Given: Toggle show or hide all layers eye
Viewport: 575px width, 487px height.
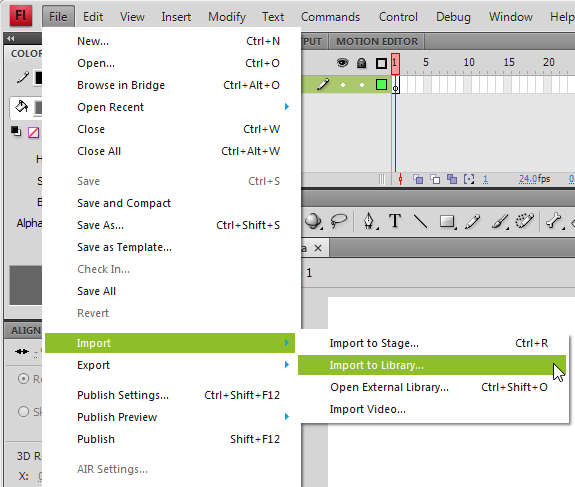Looking at the screenshot, I should 342,63.
